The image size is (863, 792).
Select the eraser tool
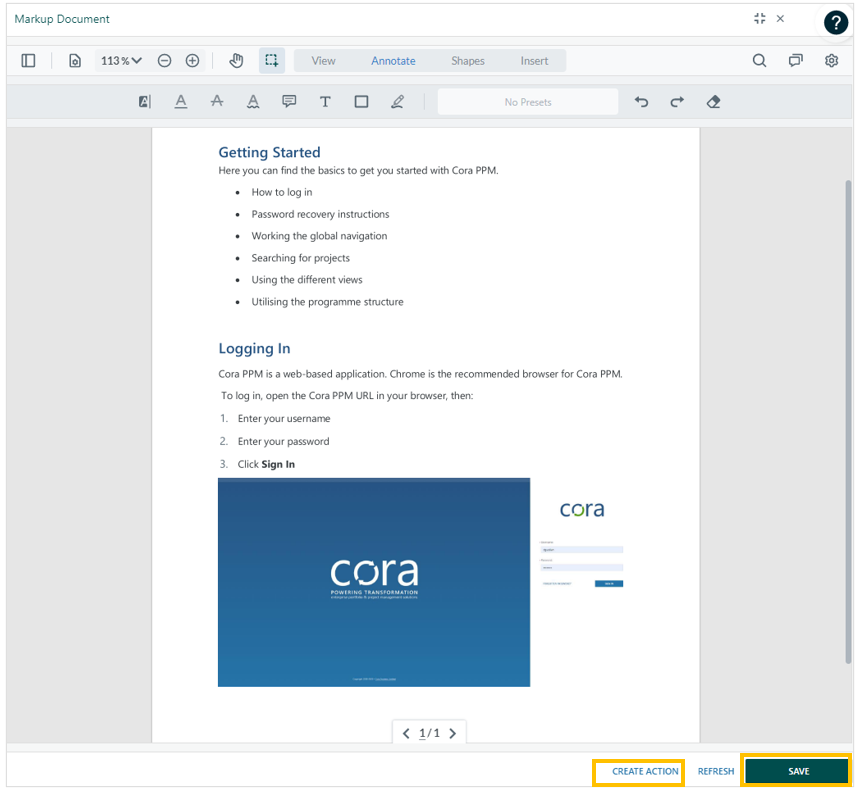click(x=713, y=102)
